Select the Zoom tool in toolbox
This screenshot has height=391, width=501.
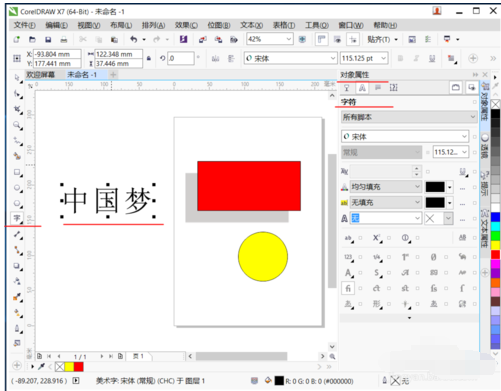coord(17,125)
